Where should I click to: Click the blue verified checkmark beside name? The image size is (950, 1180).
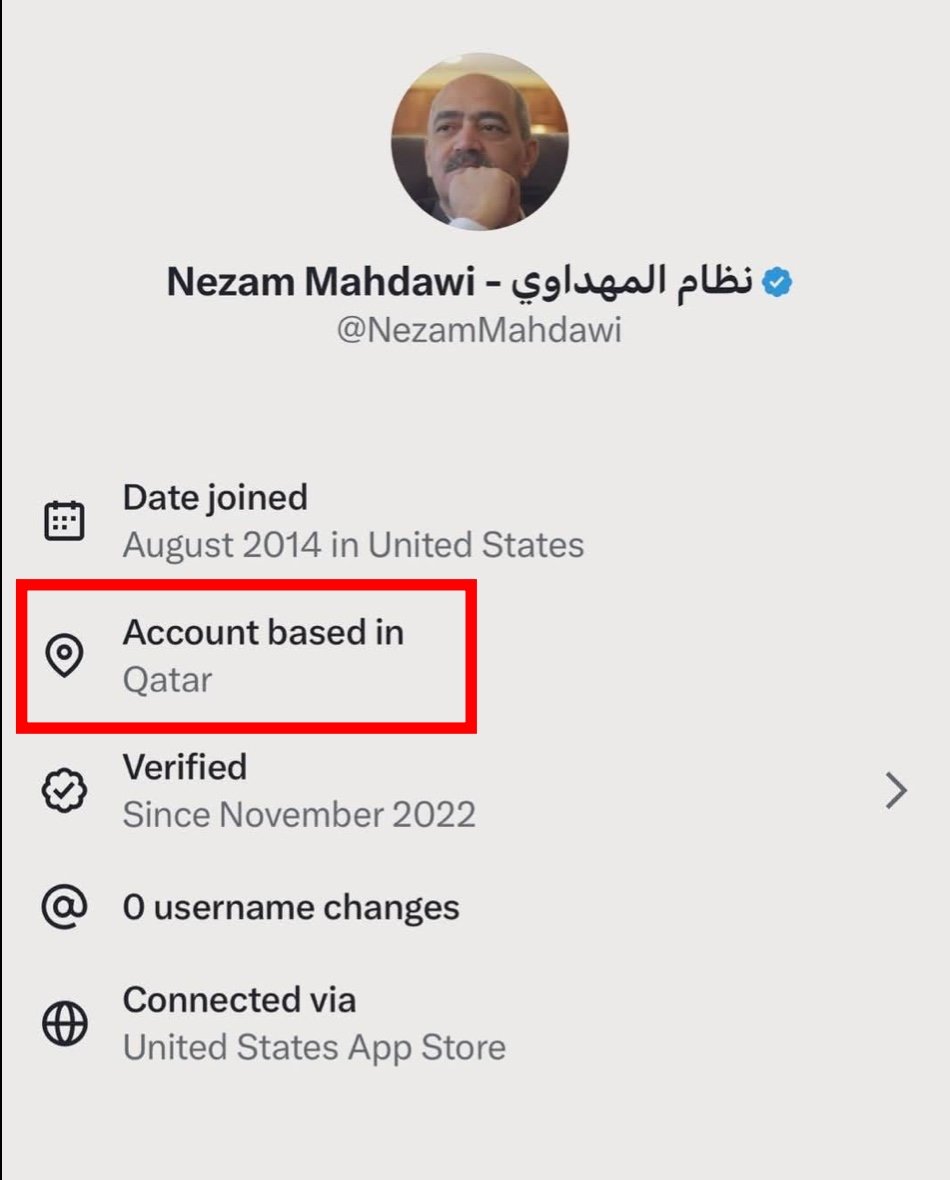click(777, 283)
